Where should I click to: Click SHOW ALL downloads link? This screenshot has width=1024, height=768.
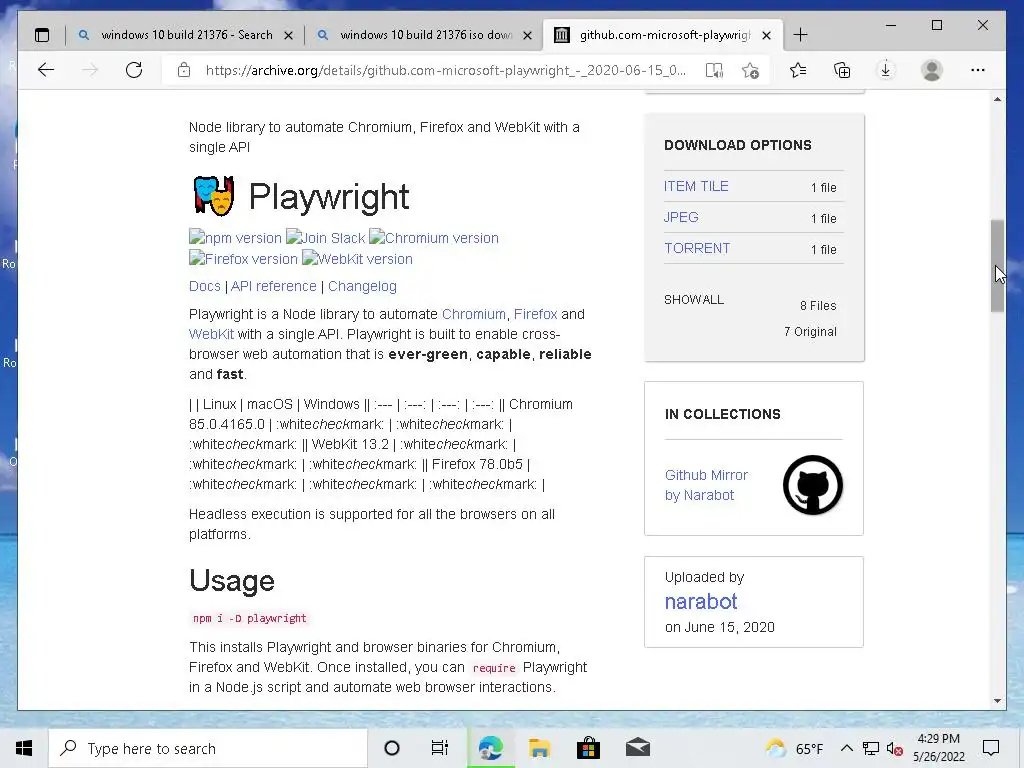pyautogui.click(x=694, y=300)
